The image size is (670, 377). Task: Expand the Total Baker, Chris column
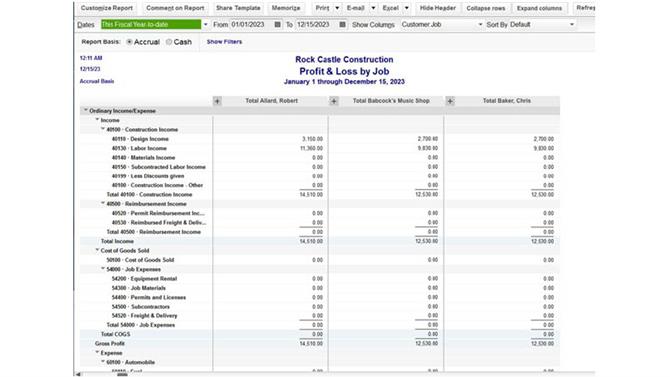450,101
